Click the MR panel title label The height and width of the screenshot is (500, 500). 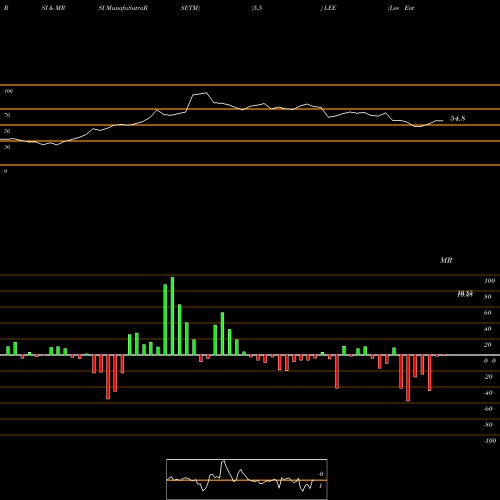click(x=446, y=260)
